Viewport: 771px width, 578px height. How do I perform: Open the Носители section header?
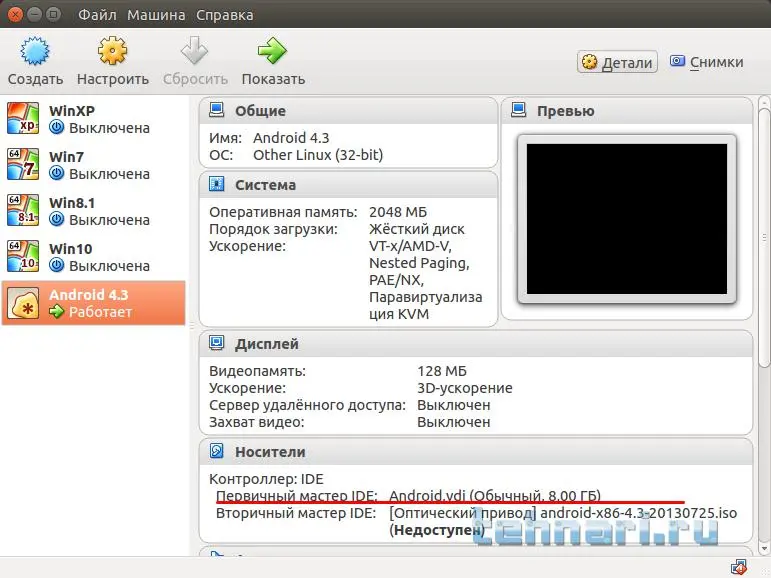click(x=476, y=452)
